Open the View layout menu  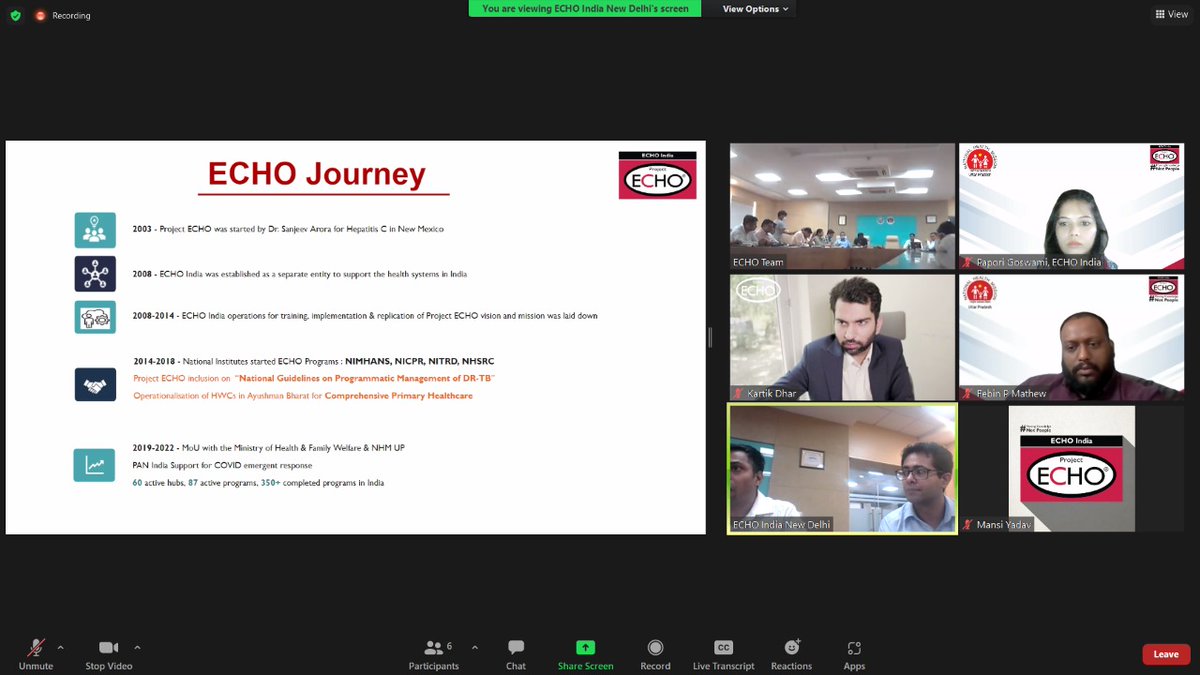tap(1171, 14)
